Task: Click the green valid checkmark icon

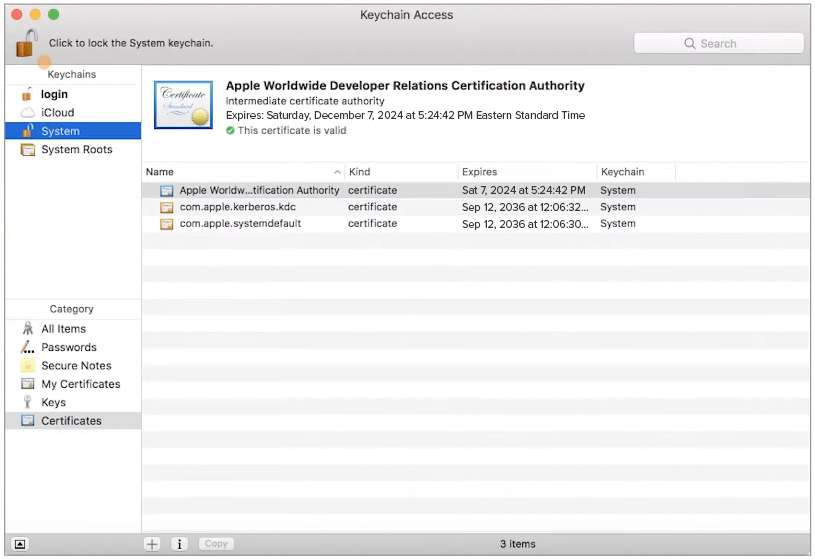Action: 230,131
